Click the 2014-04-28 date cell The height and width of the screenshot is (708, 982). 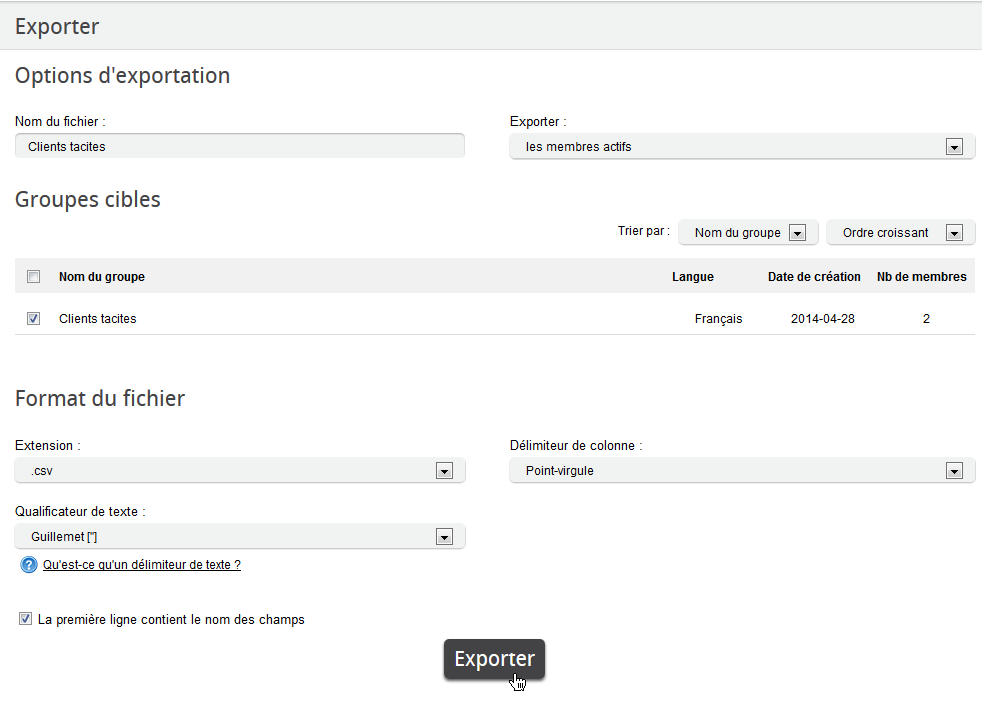(822, 318)
